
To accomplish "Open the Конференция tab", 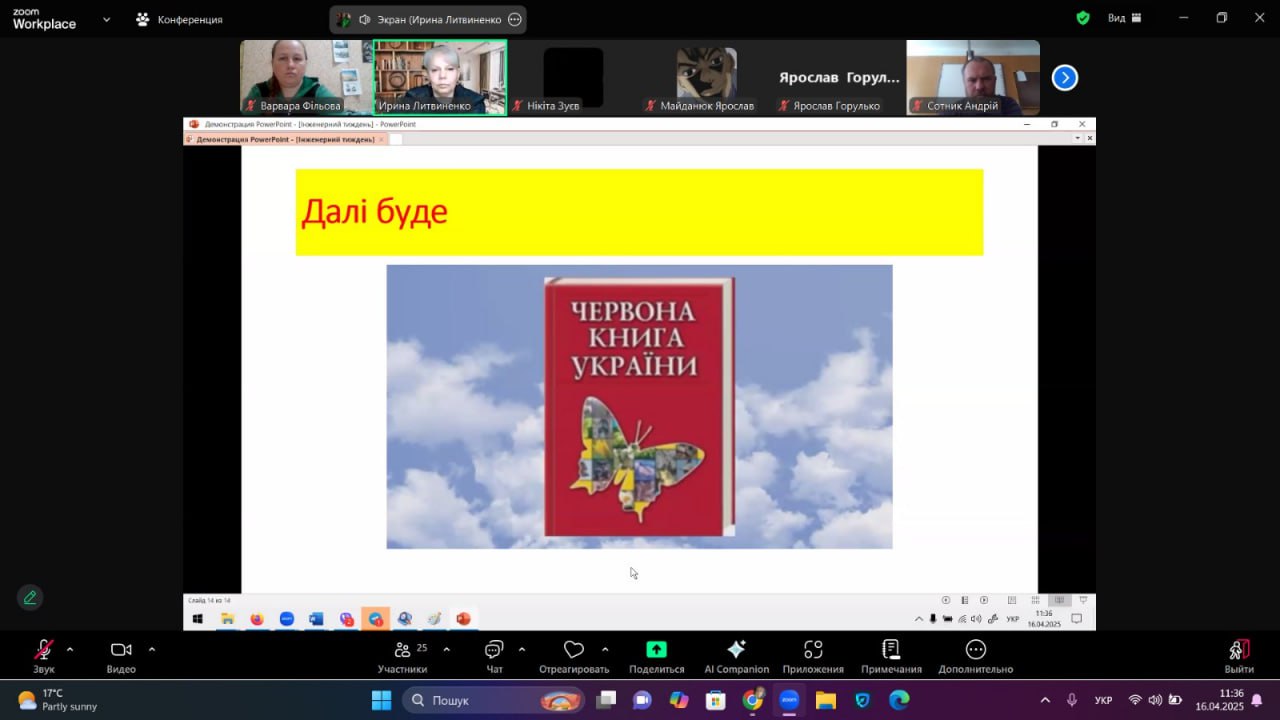I will tap(180, 19).
